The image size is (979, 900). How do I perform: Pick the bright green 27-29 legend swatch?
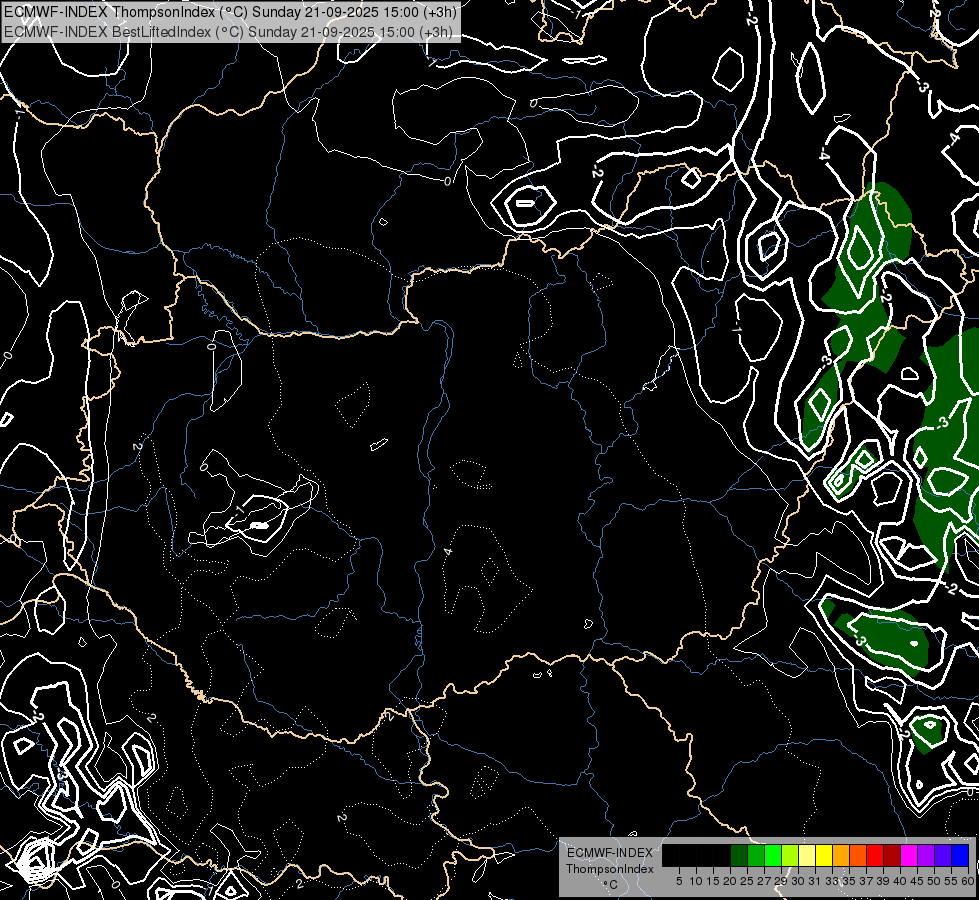(x=773, y=855)
